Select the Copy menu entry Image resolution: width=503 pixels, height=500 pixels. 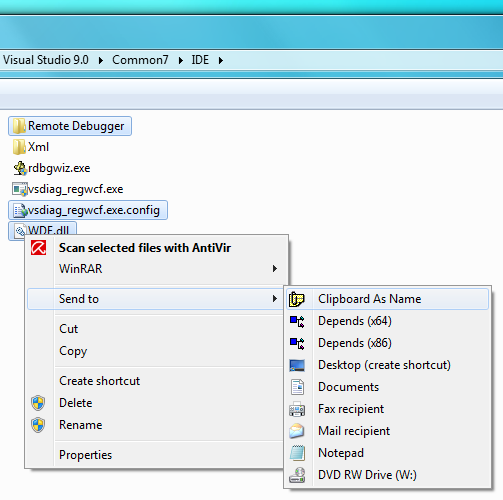(73, 351)
